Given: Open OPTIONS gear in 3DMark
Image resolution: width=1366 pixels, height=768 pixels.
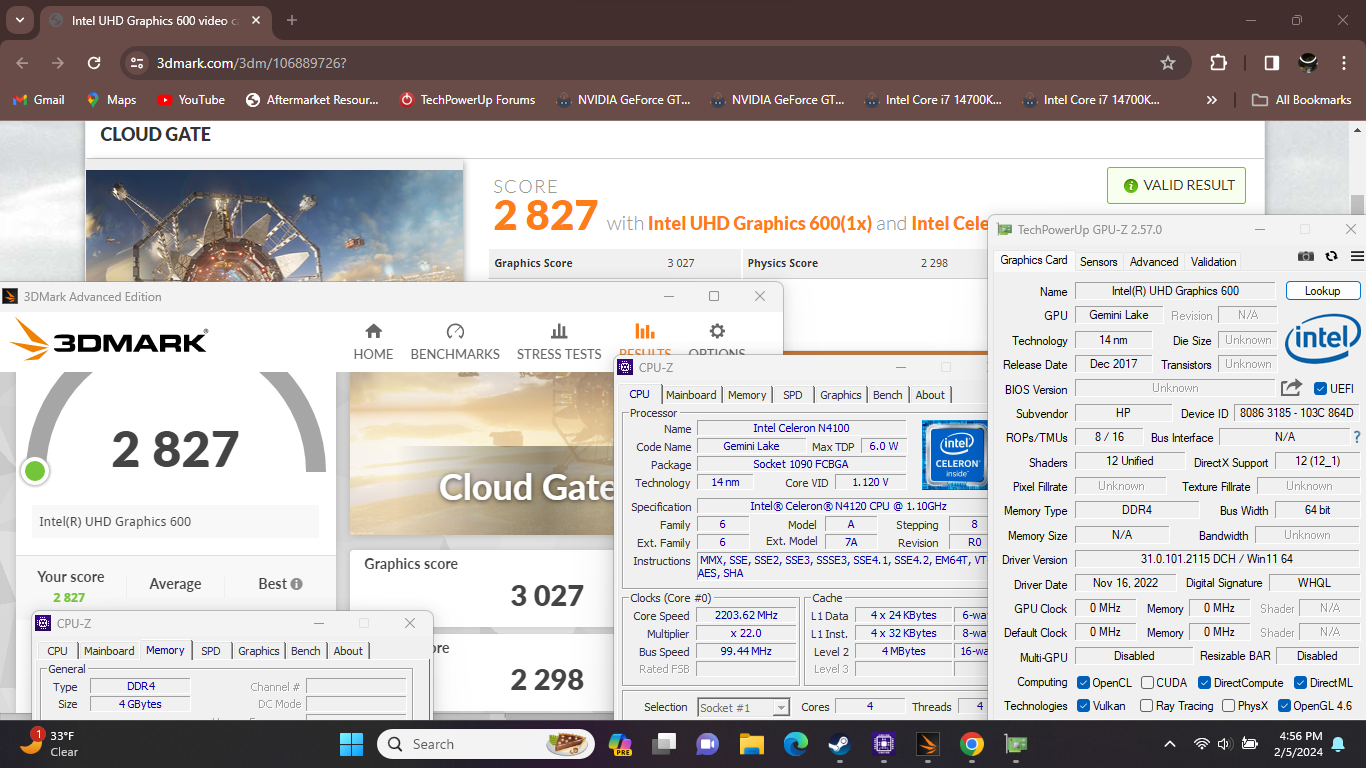Looking at the screenshot, I should 717,332.
